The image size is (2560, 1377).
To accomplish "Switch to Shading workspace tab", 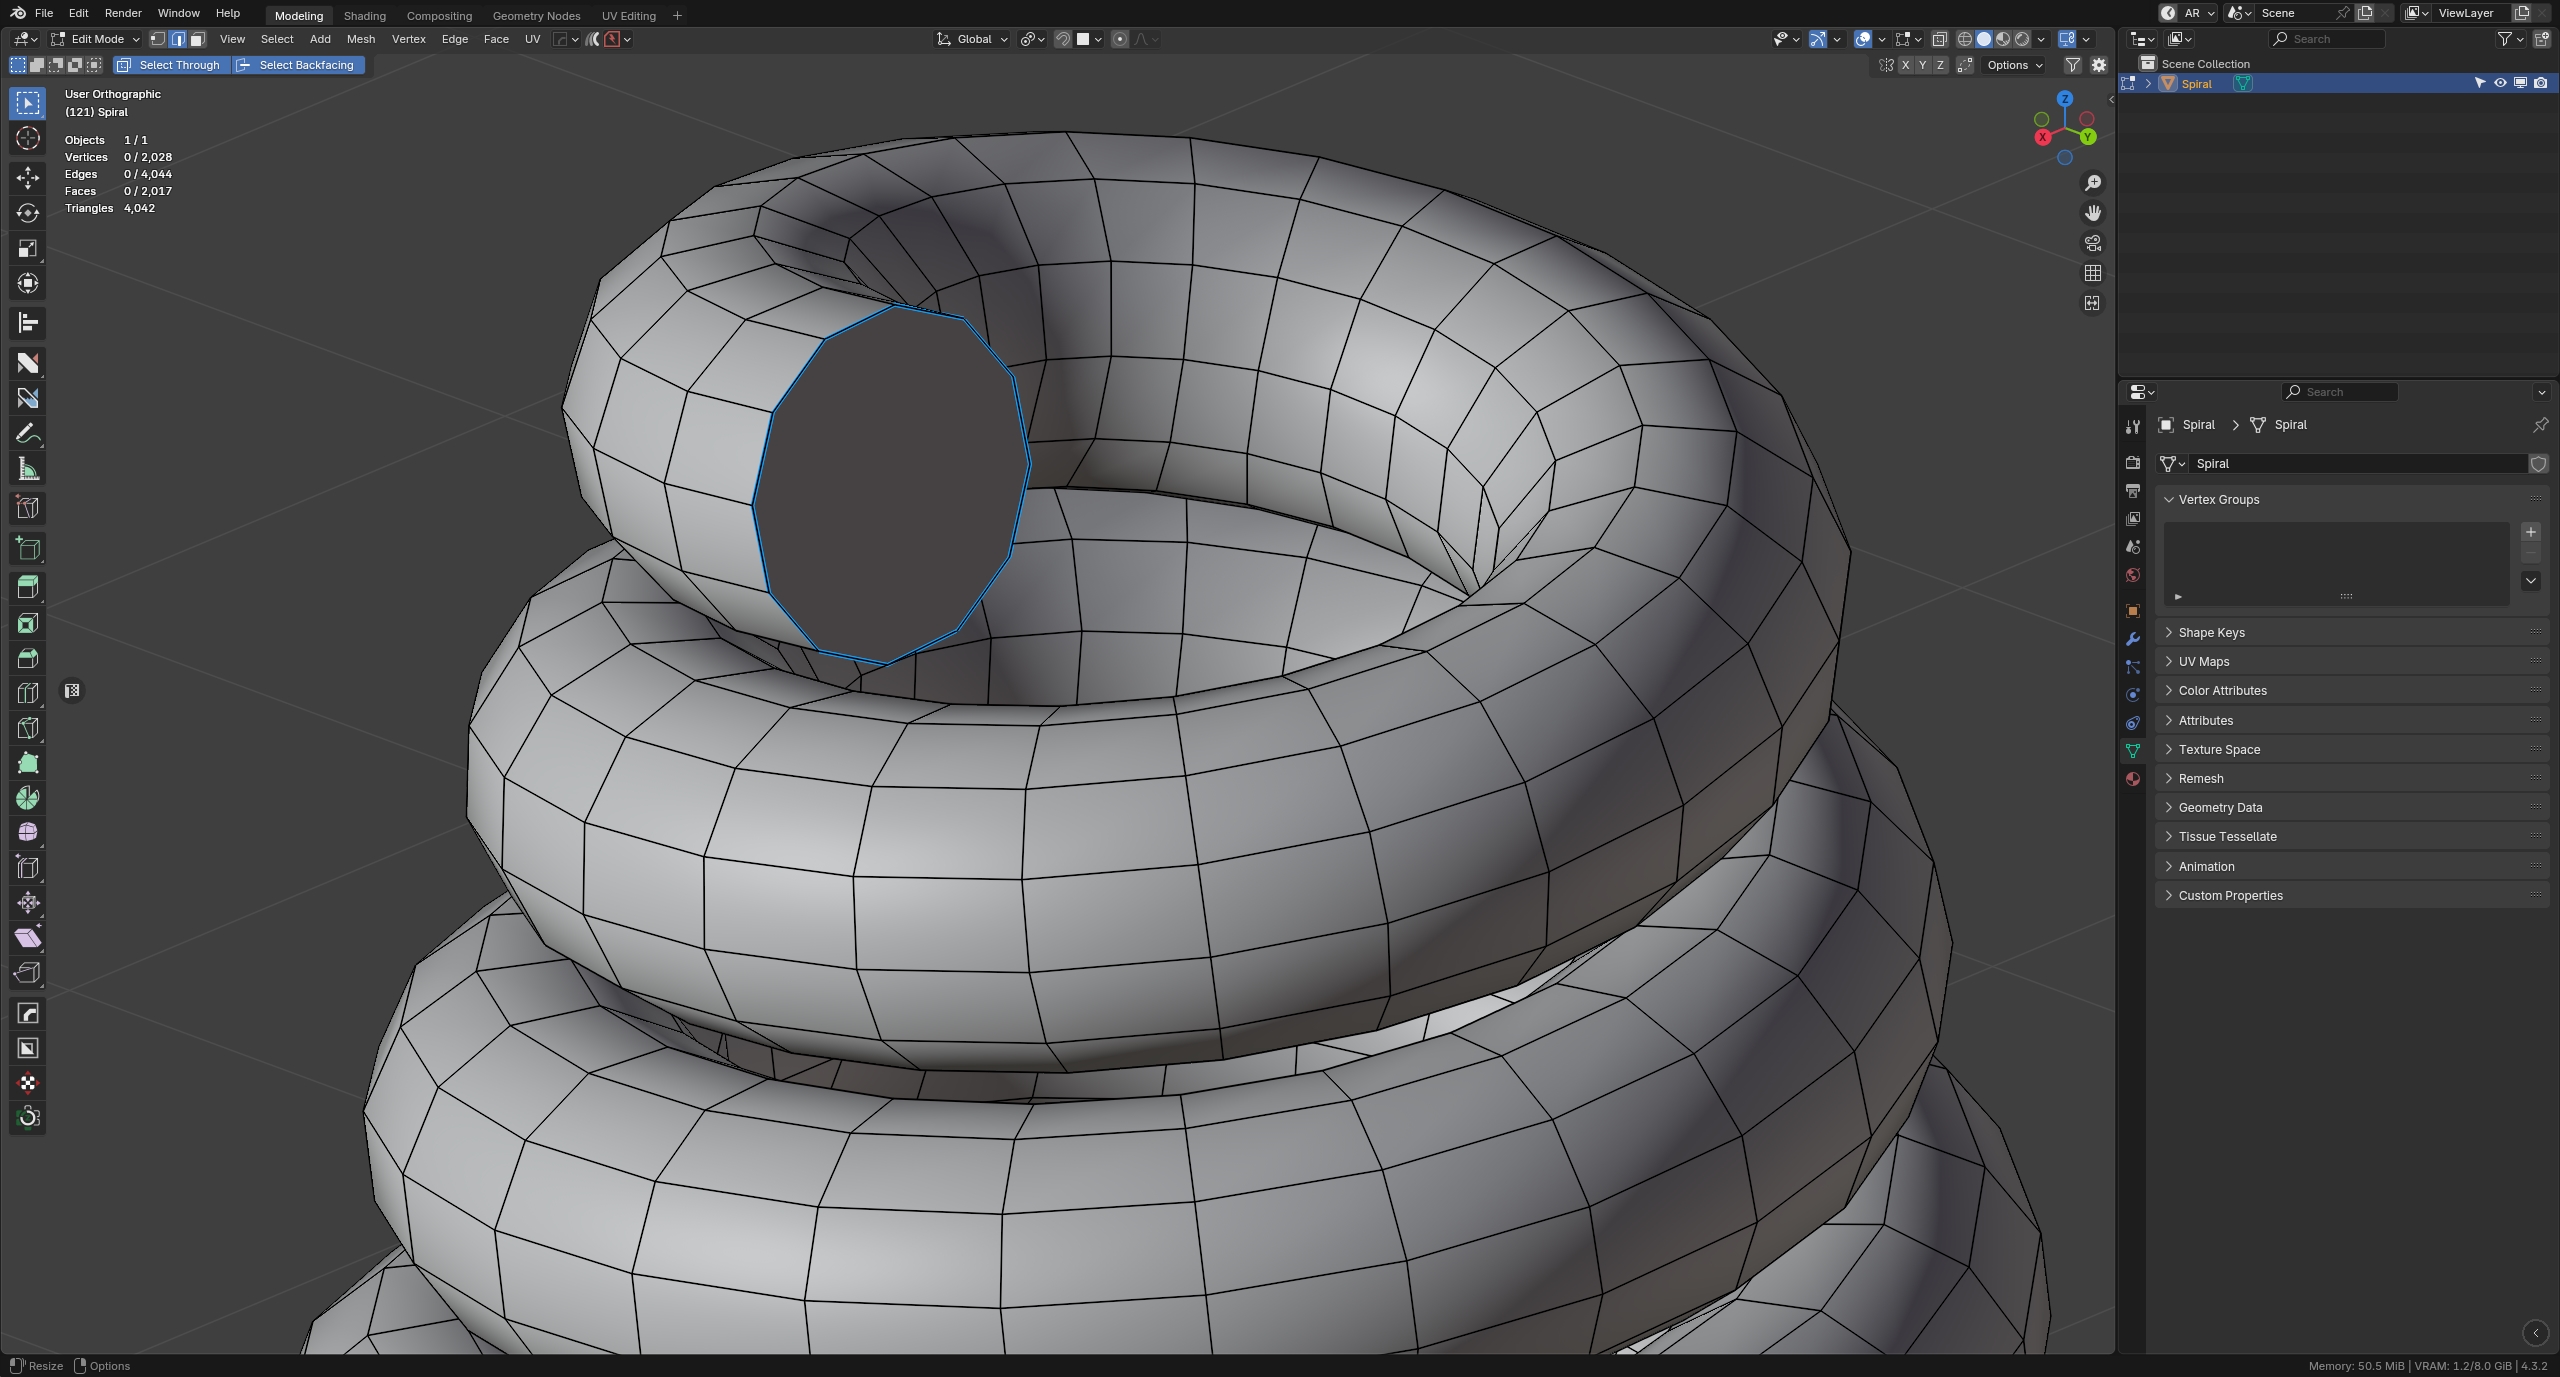I will point(364,15).
